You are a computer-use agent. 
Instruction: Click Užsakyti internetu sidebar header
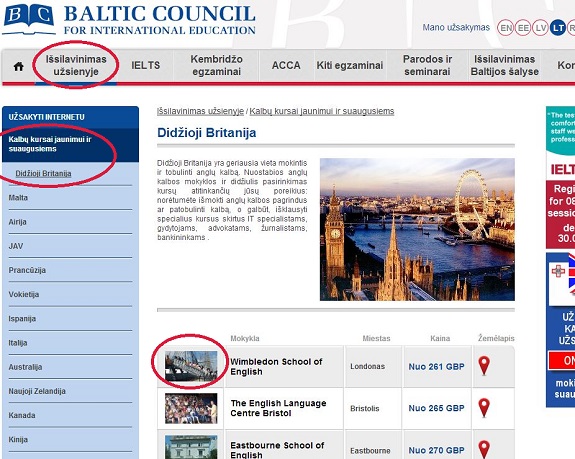[x=70, y=117]
